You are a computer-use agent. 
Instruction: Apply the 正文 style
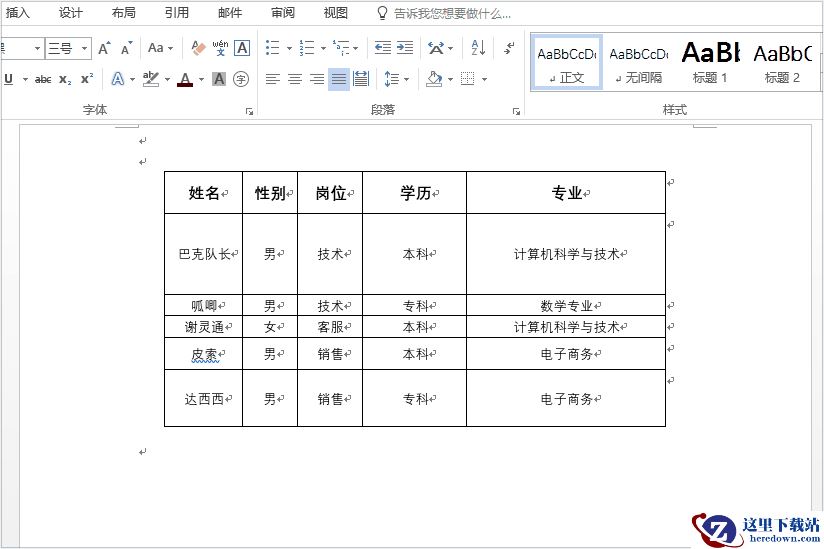pyautogui.click(x=566, y=63)
